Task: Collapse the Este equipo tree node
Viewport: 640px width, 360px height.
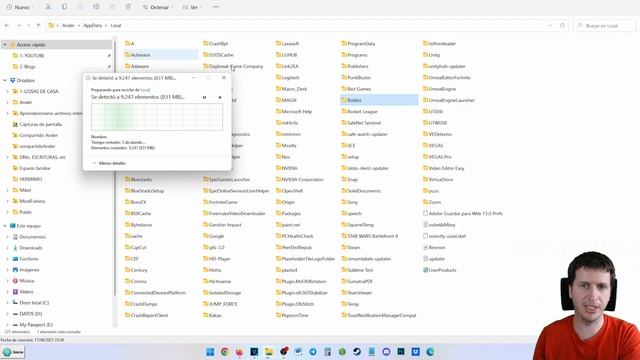Action: pos(4,226)
